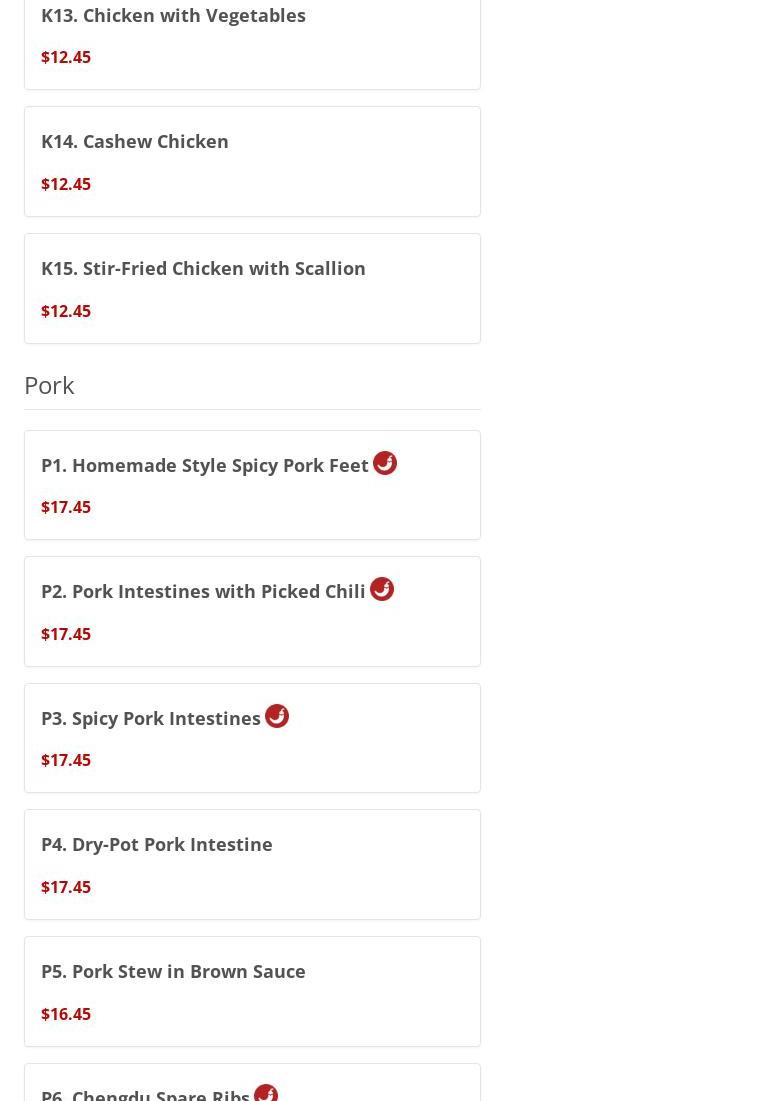The width and height of the screenshot is (770, 1101).
Task: Open P1. Homemade Style Spicy Pork Feet
Action: pos(205,465)
